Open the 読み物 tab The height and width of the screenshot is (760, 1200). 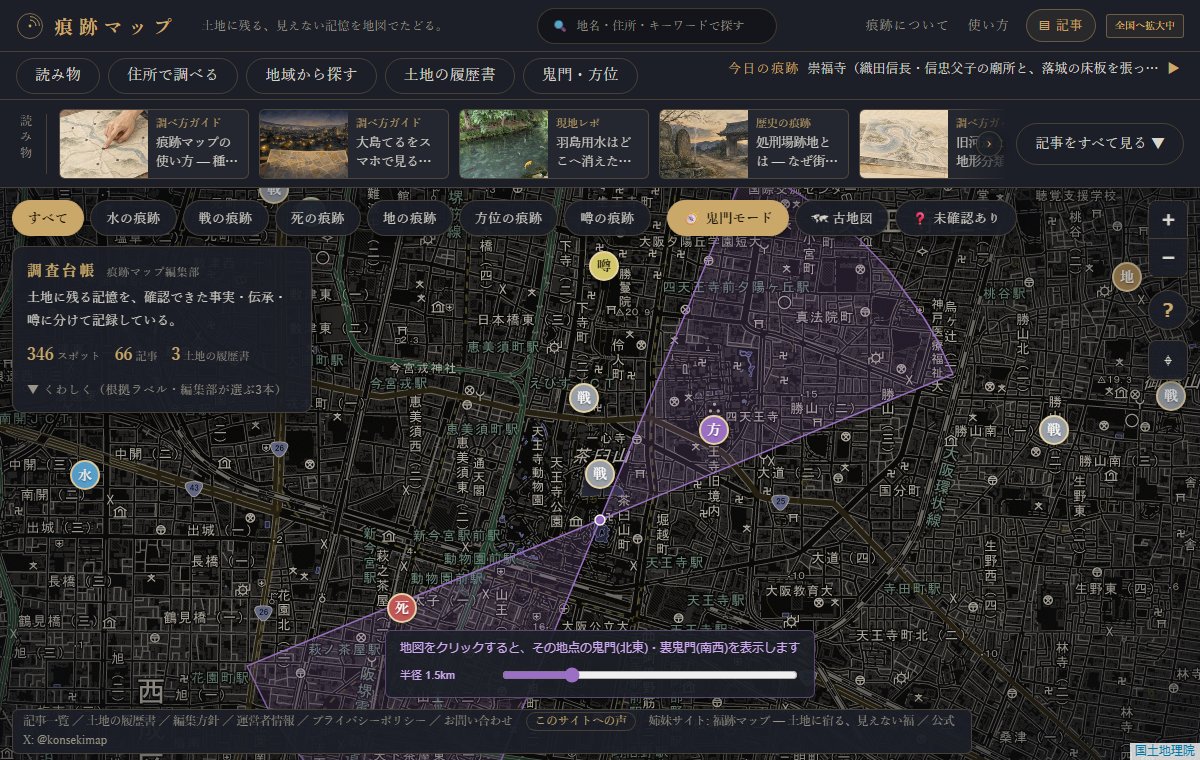56,74
